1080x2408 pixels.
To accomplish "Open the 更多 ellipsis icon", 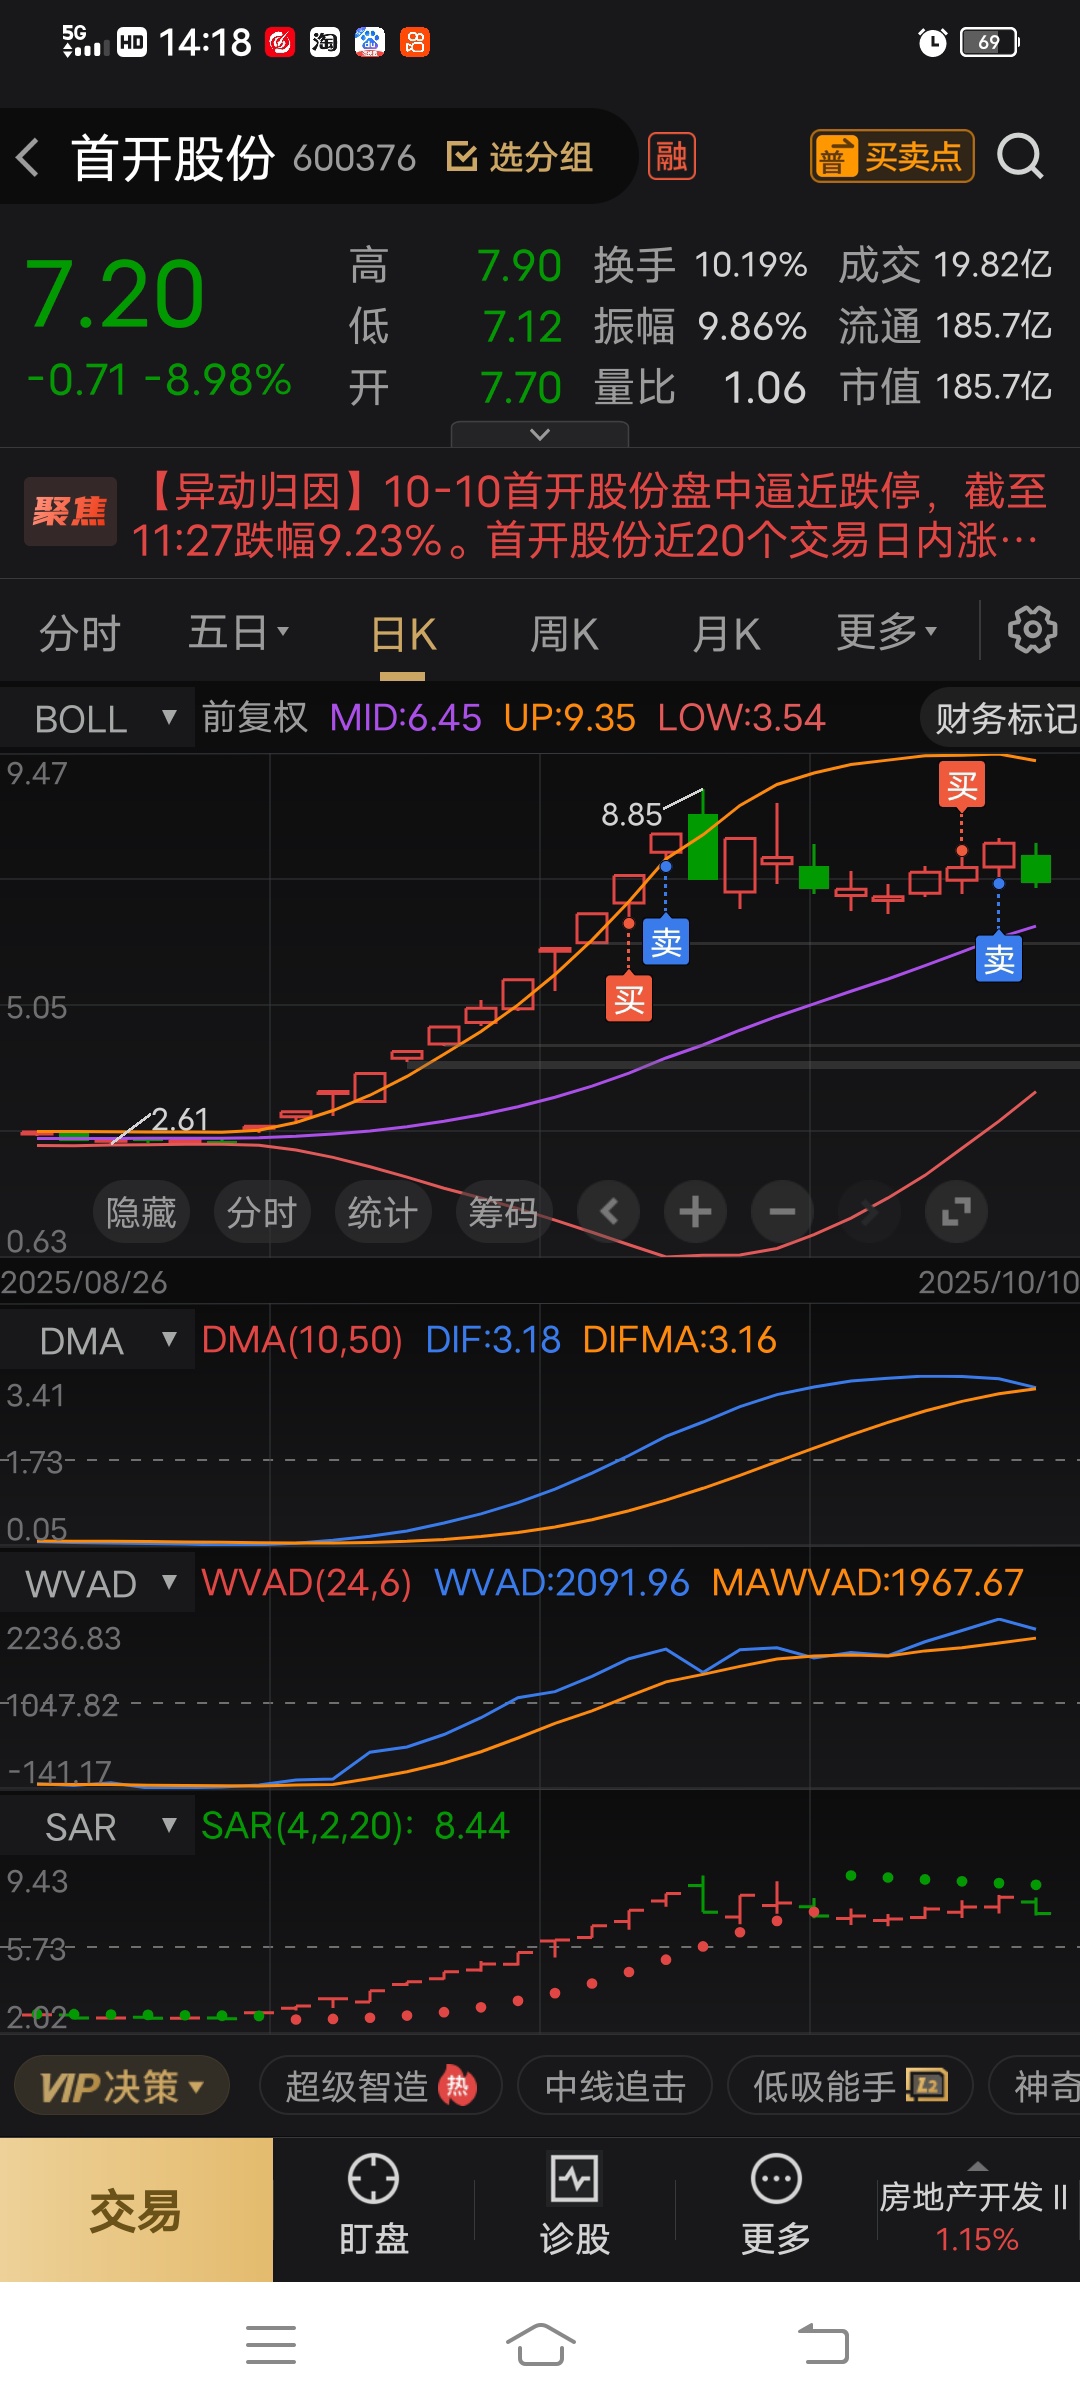I will [x=776, y=2206].
